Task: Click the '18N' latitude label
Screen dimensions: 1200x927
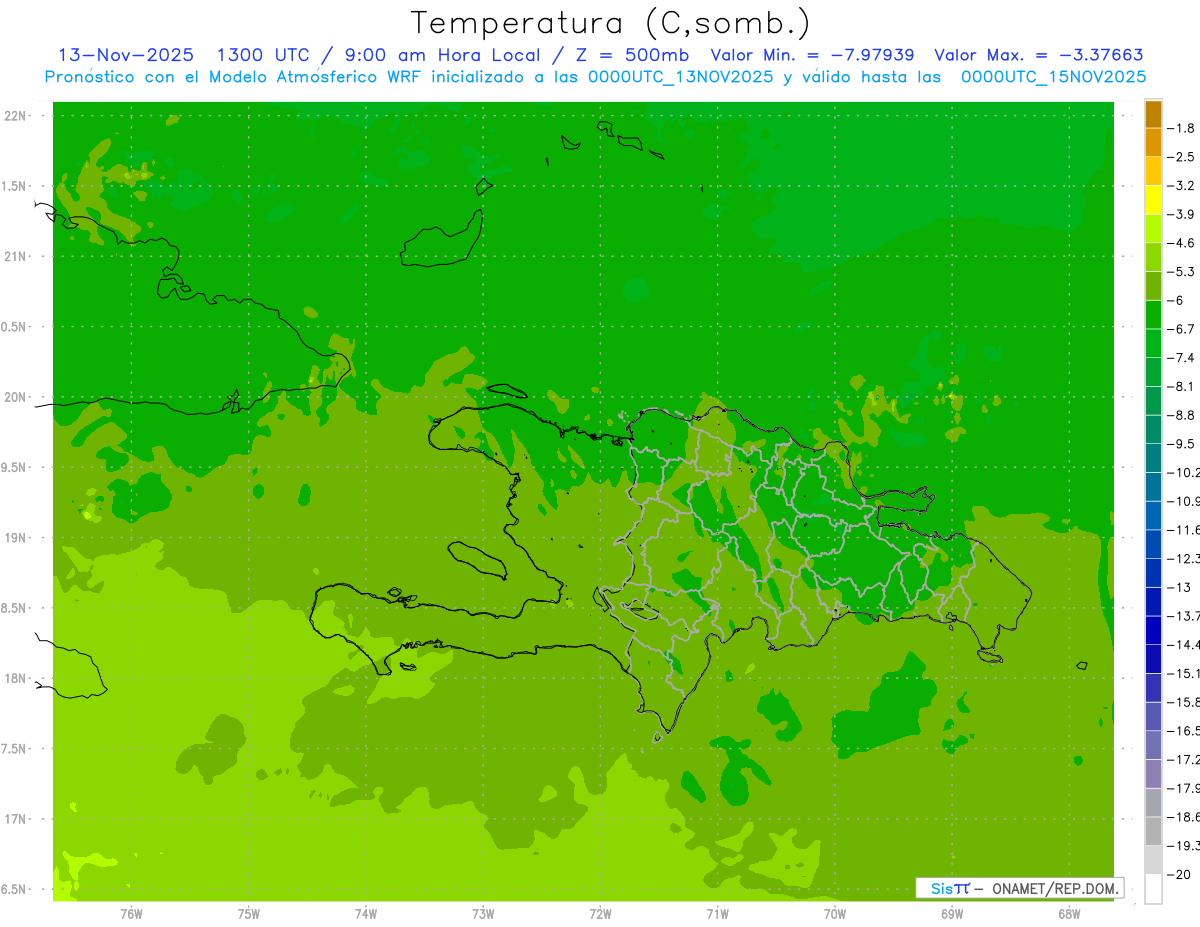Action: pos(16,678)
